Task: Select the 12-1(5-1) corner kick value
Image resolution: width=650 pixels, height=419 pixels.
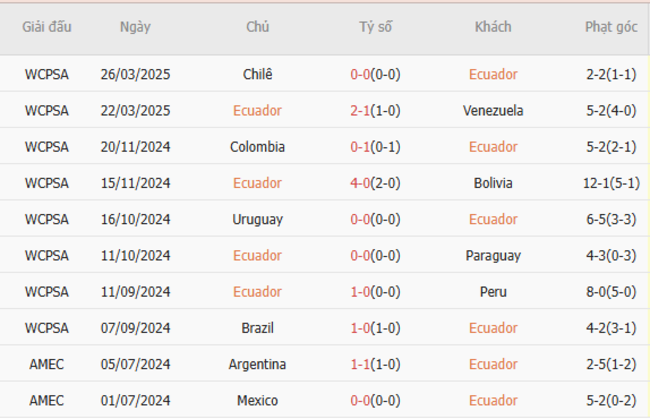Action: [x=611, y=183]
